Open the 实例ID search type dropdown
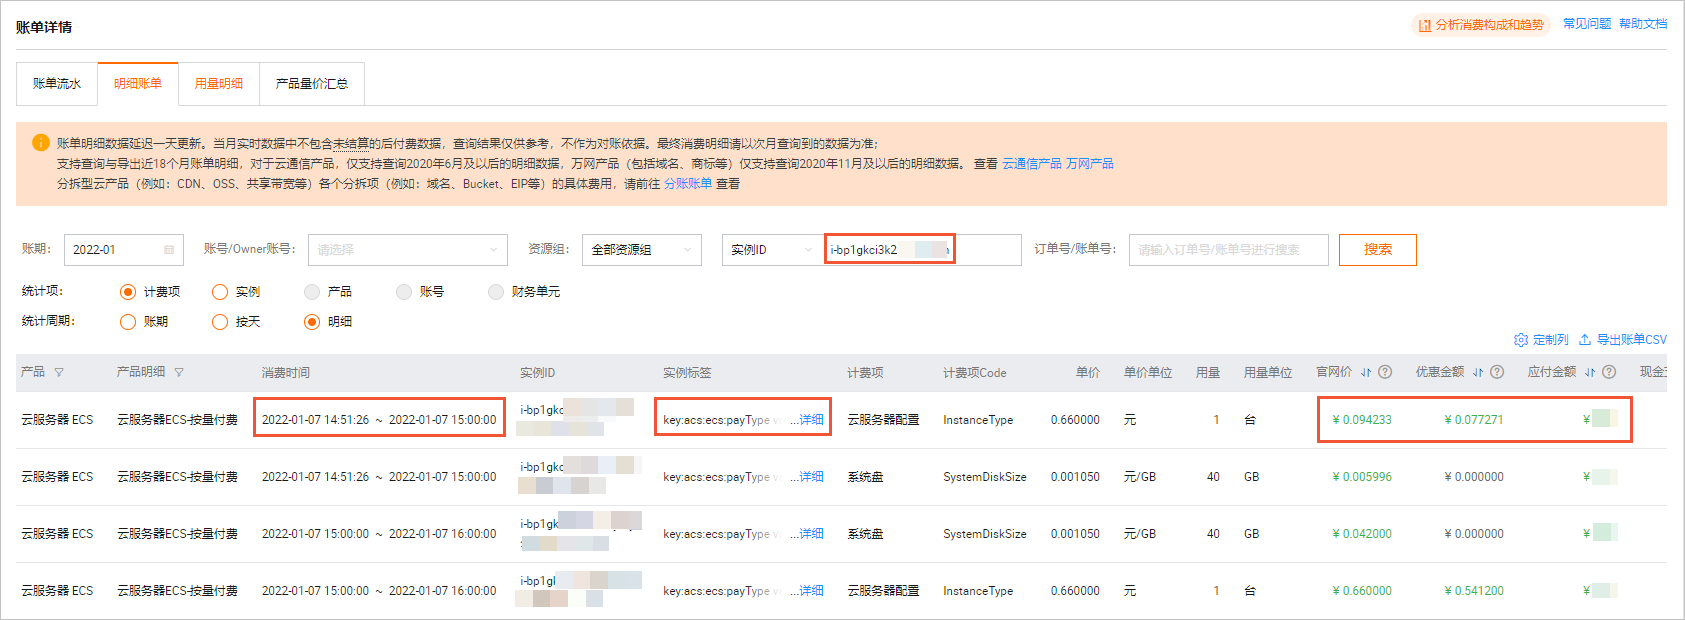Screen dimensions: 1685x620 [772, 250]
